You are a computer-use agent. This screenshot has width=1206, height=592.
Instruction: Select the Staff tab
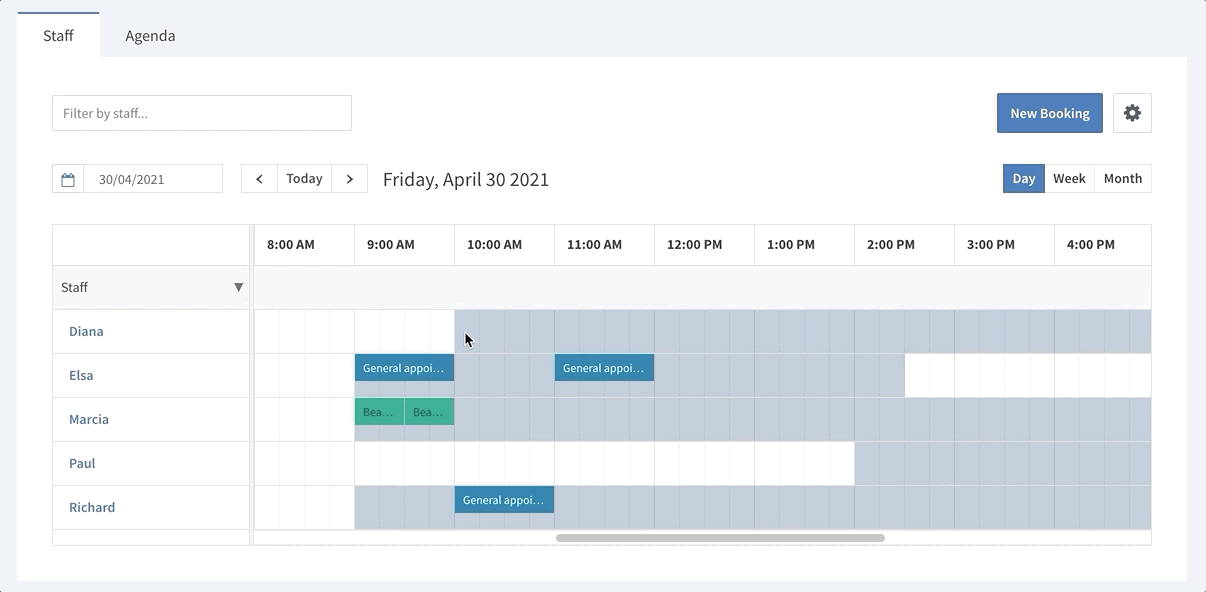pyautogui.click(x=58, y=36)
